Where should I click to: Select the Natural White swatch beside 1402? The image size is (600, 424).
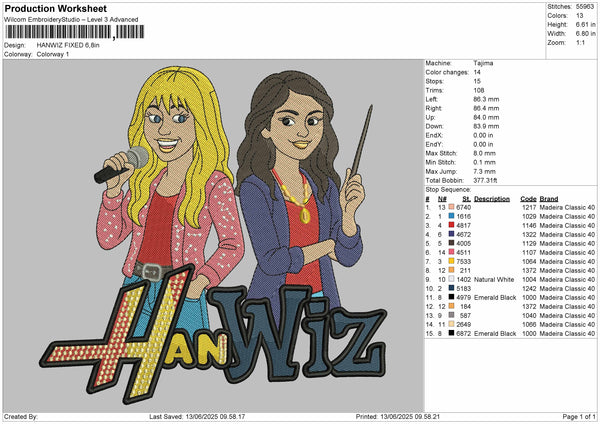[451, 279]
